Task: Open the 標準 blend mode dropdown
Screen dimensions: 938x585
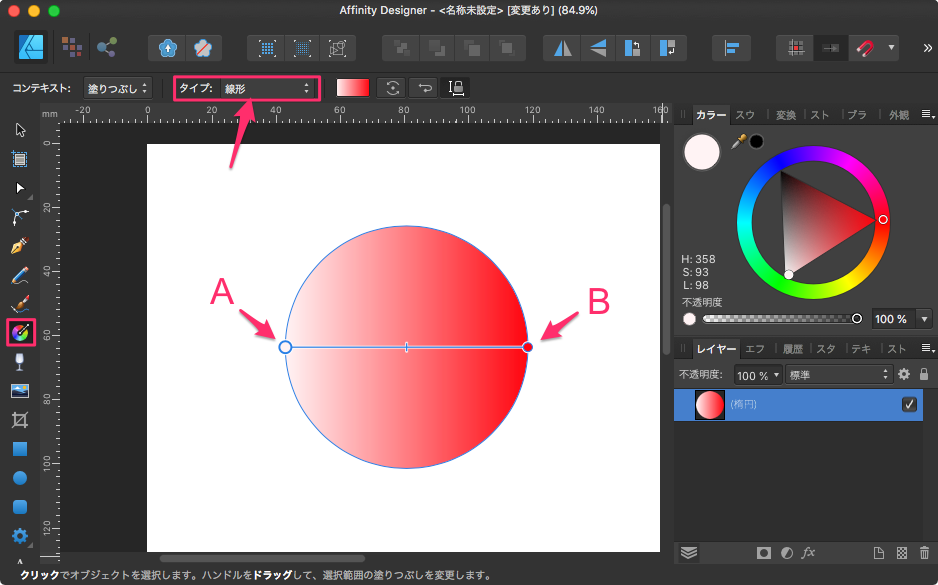Action: (838, 375)
